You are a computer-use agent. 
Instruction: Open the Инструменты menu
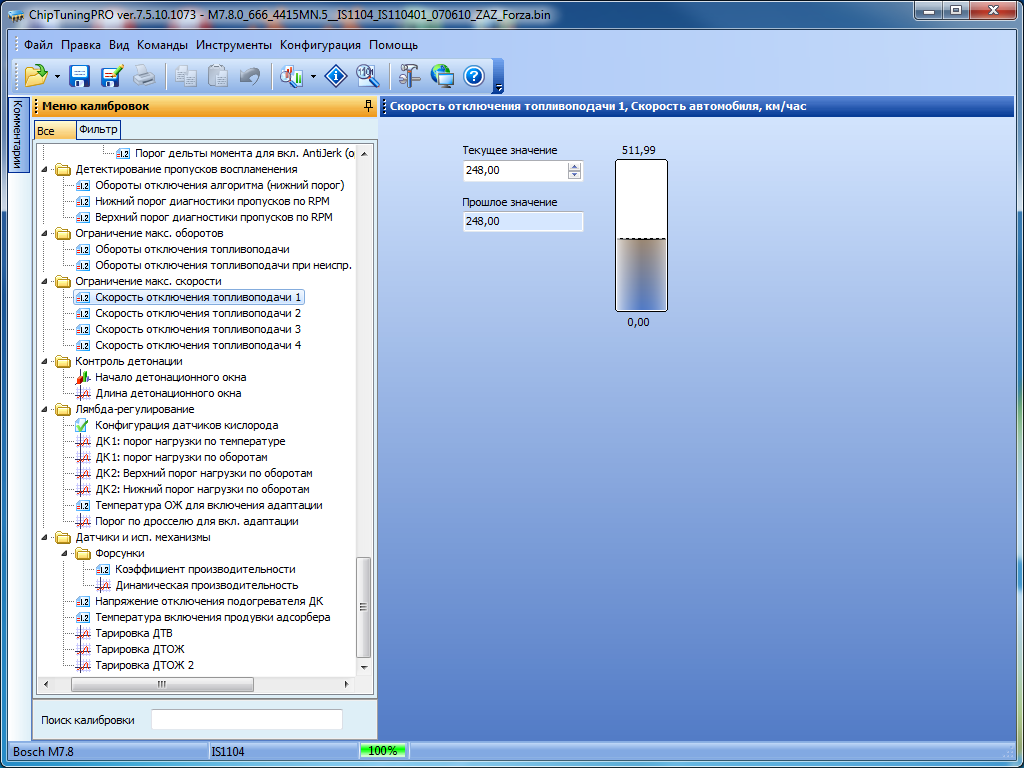233,45
